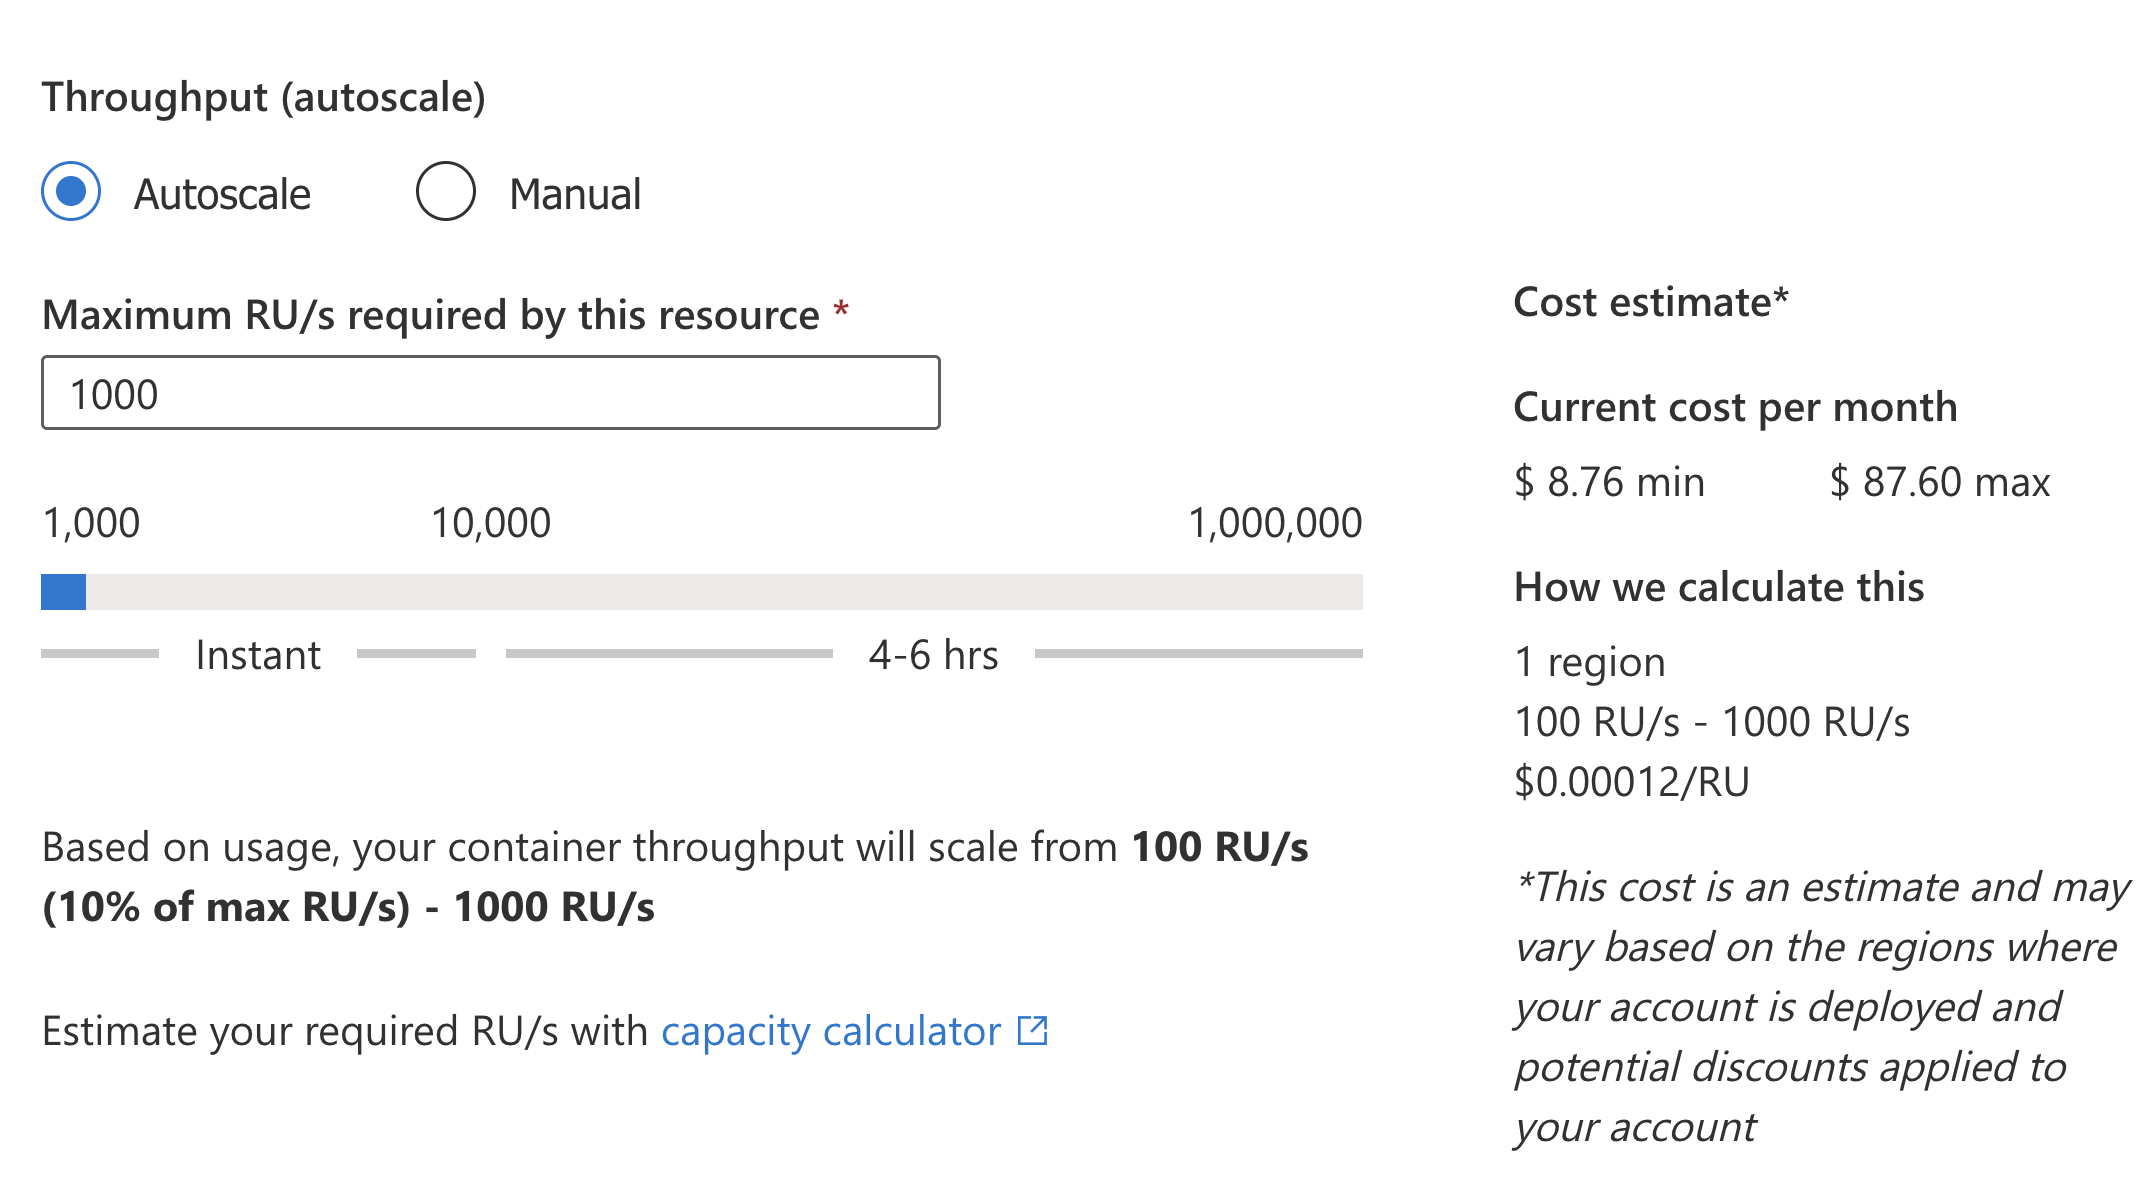Click the 1,000,000 slider scale label

coord(1274,523)
